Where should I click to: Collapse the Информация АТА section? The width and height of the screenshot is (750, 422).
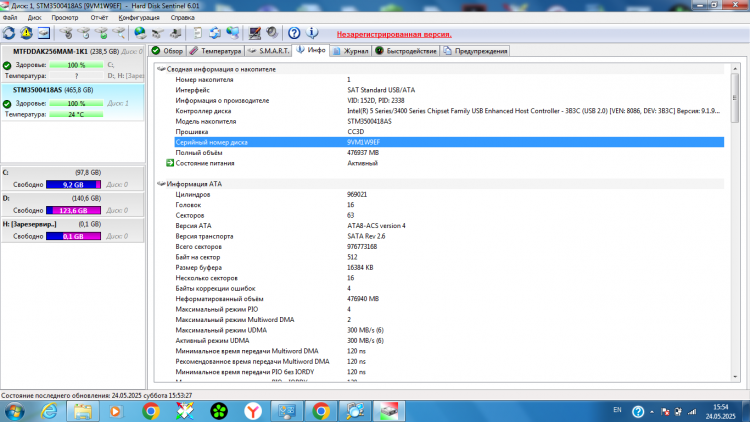(x=161, y=184)
